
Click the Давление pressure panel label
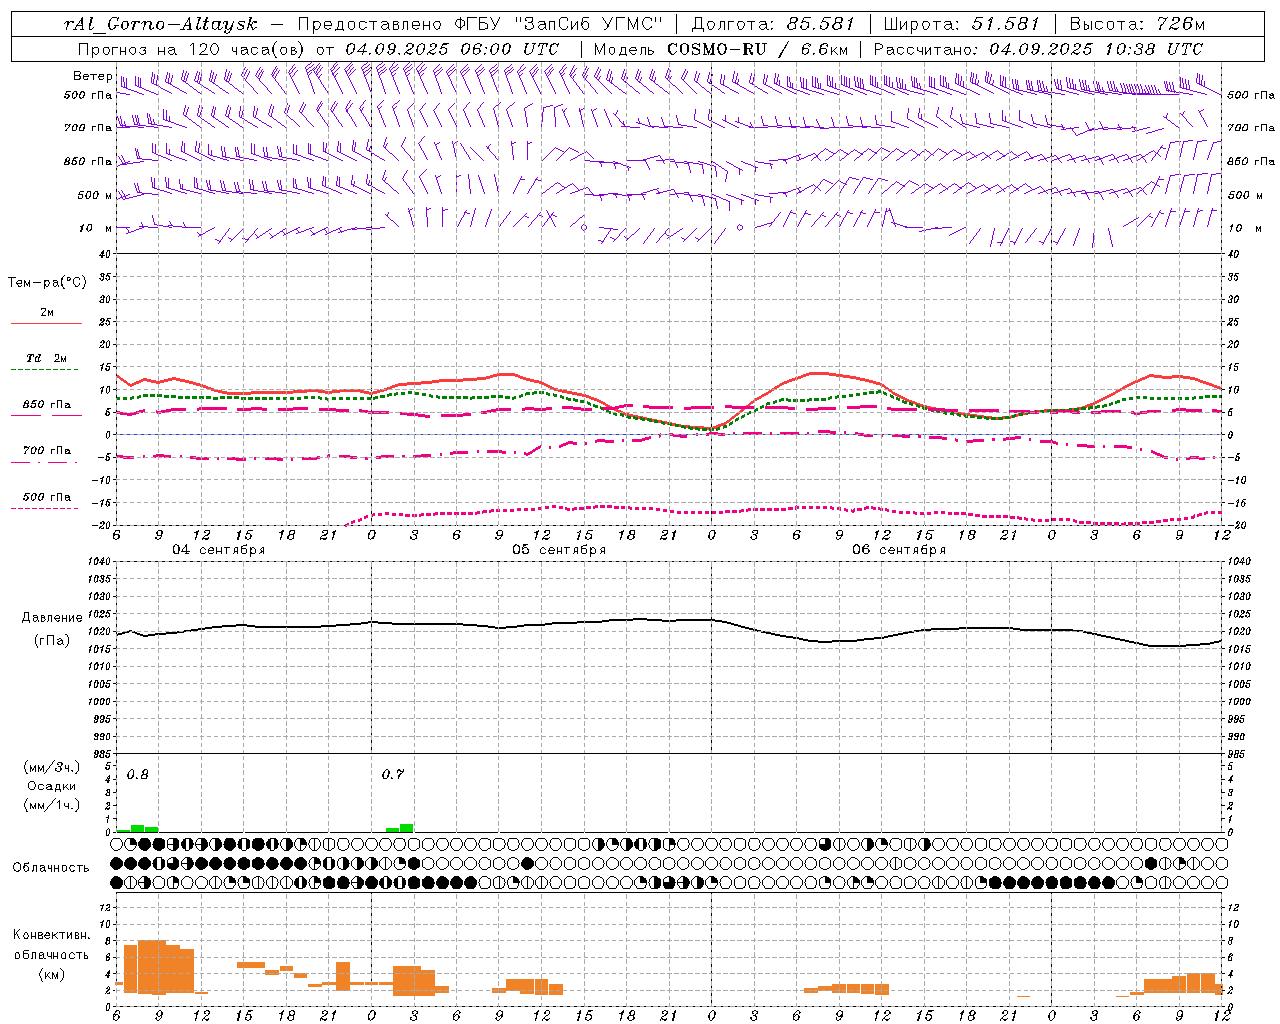pyautogui.click(x=52, y=618)
